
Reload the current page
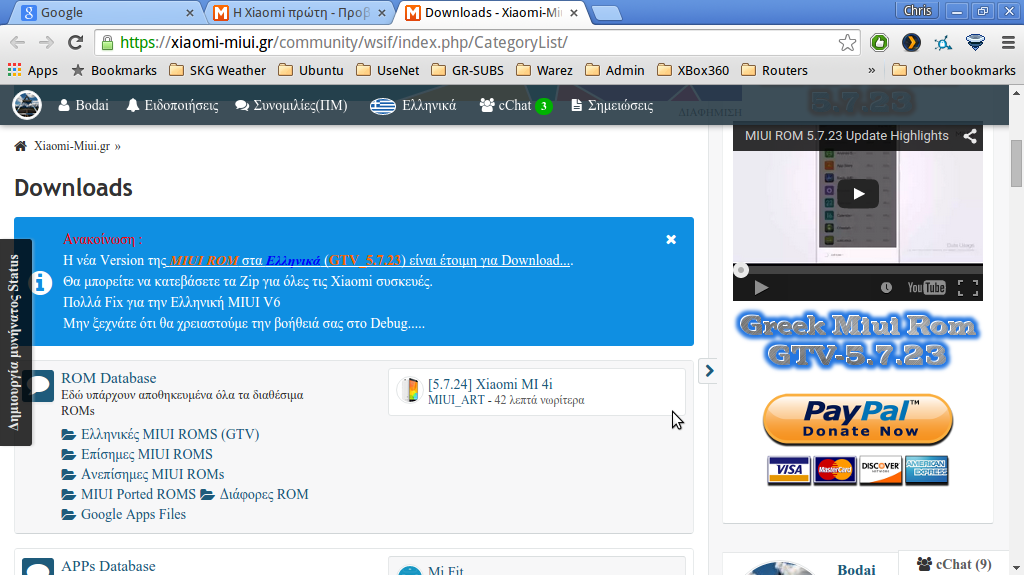76,42
